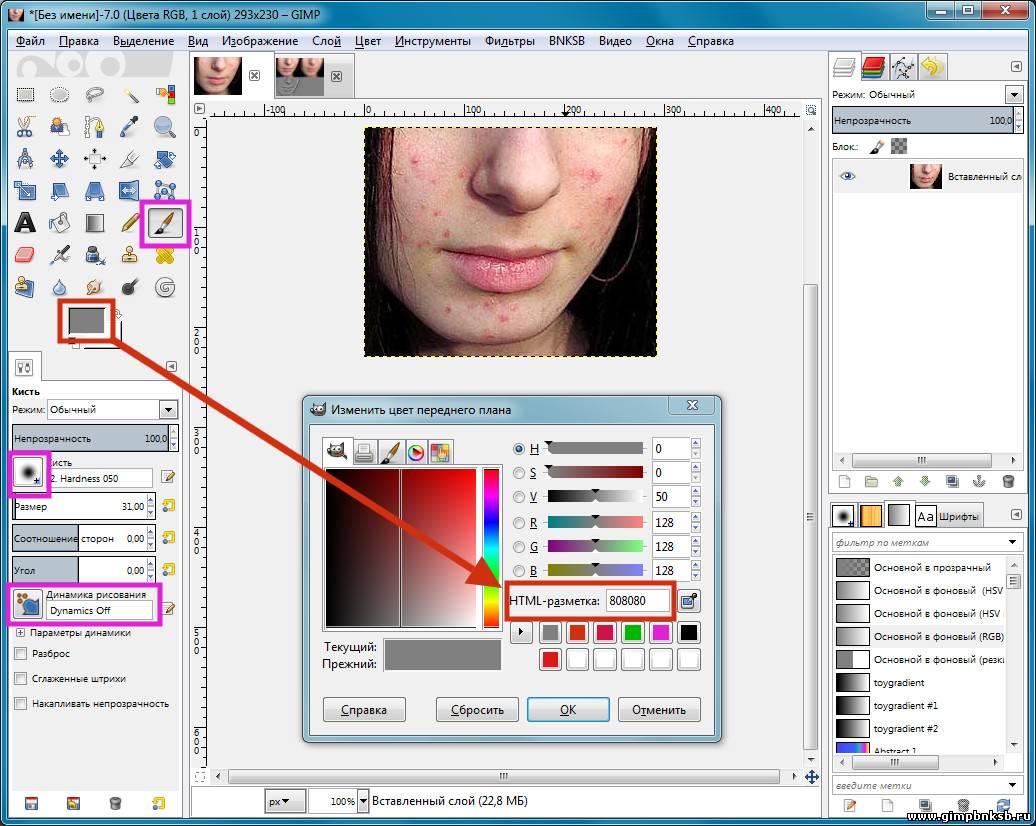Viewport: 1036px width, 826px height.
Task: Click the Отменить button
Action: [659, 710]
